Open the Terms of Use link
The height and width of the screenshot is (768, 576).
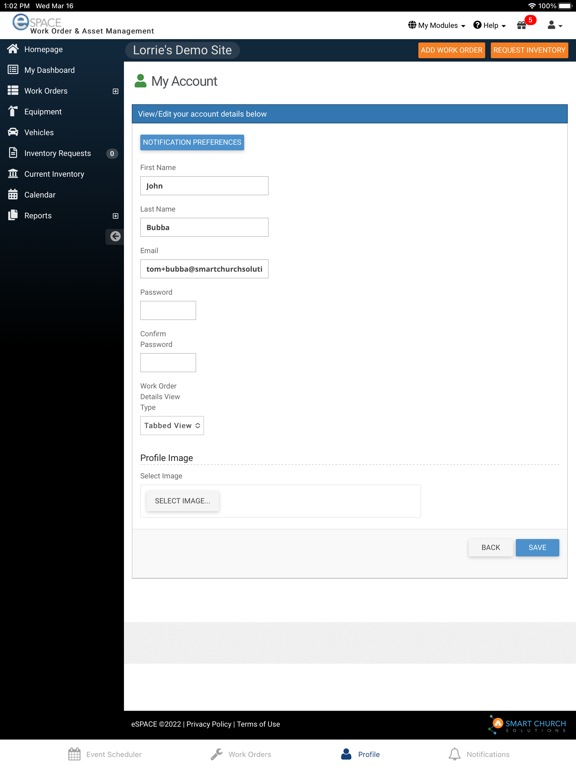[259, 724]
